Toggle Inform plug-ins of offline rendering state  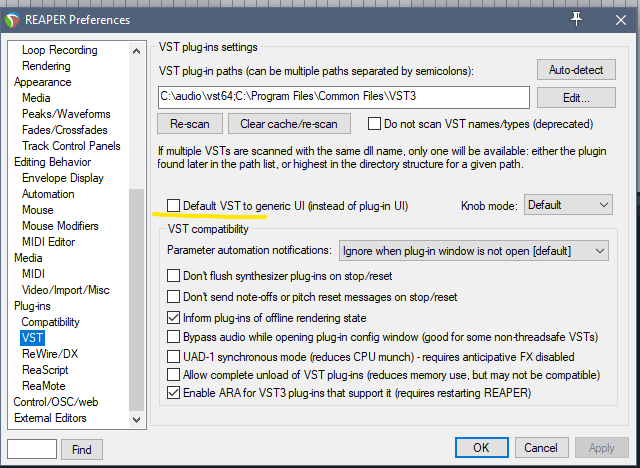click(174, 318)
